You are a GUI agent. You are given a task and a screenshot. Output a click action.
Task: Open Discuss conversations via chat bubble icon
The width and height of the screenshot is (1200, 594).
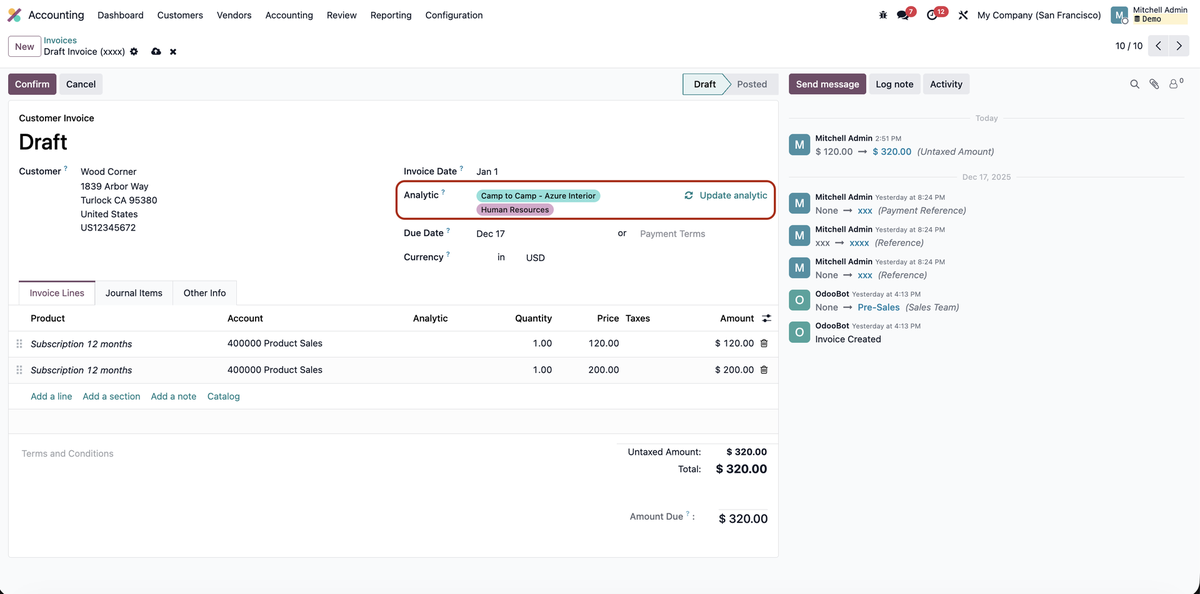click(899, 14)
